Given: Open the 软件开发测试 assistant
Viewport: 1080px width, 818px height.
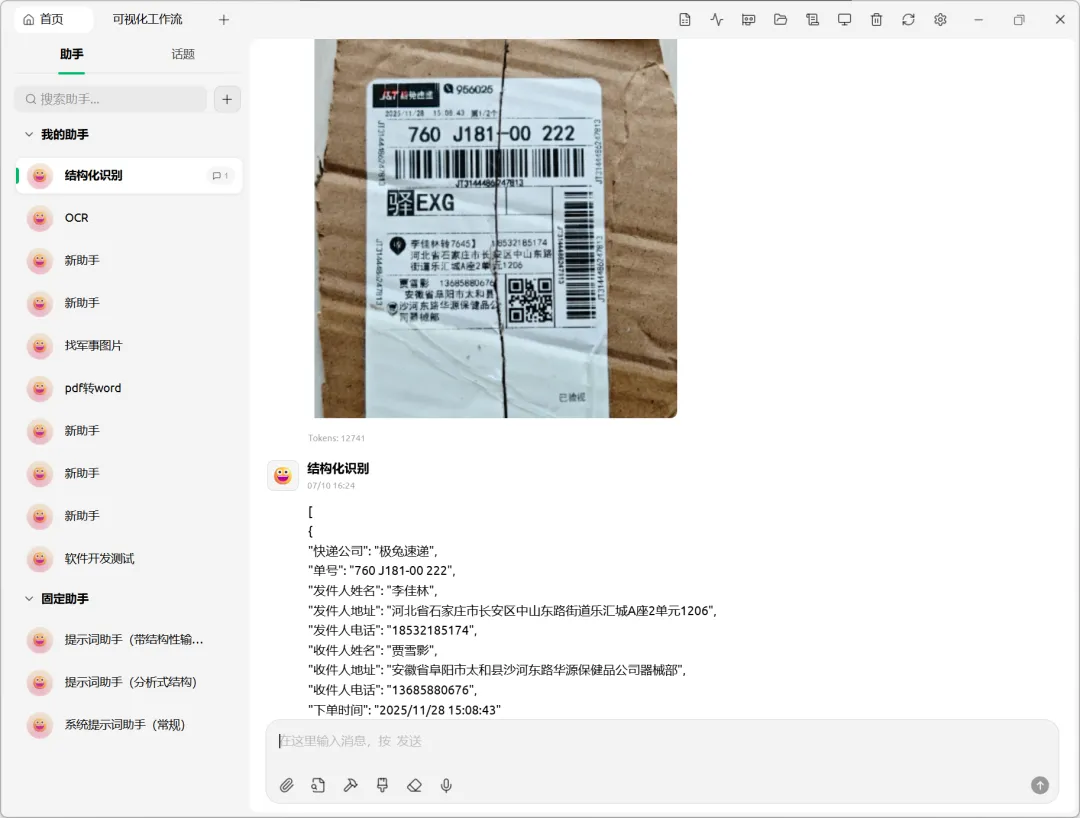Looking at the screenshot, I should point(129,558).
